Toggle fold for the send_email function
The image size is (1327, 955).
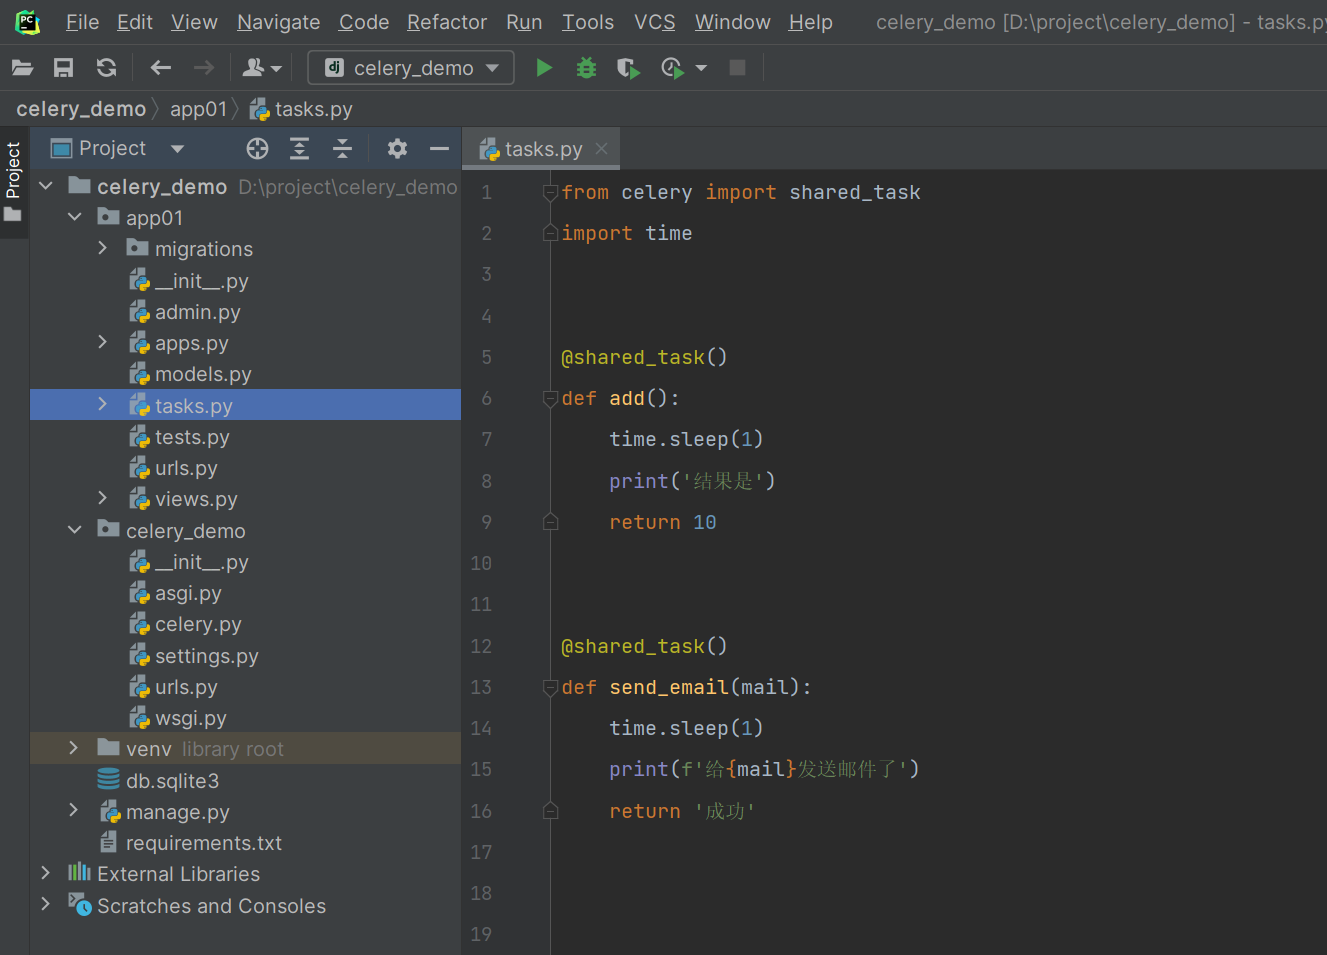(550, 688)
